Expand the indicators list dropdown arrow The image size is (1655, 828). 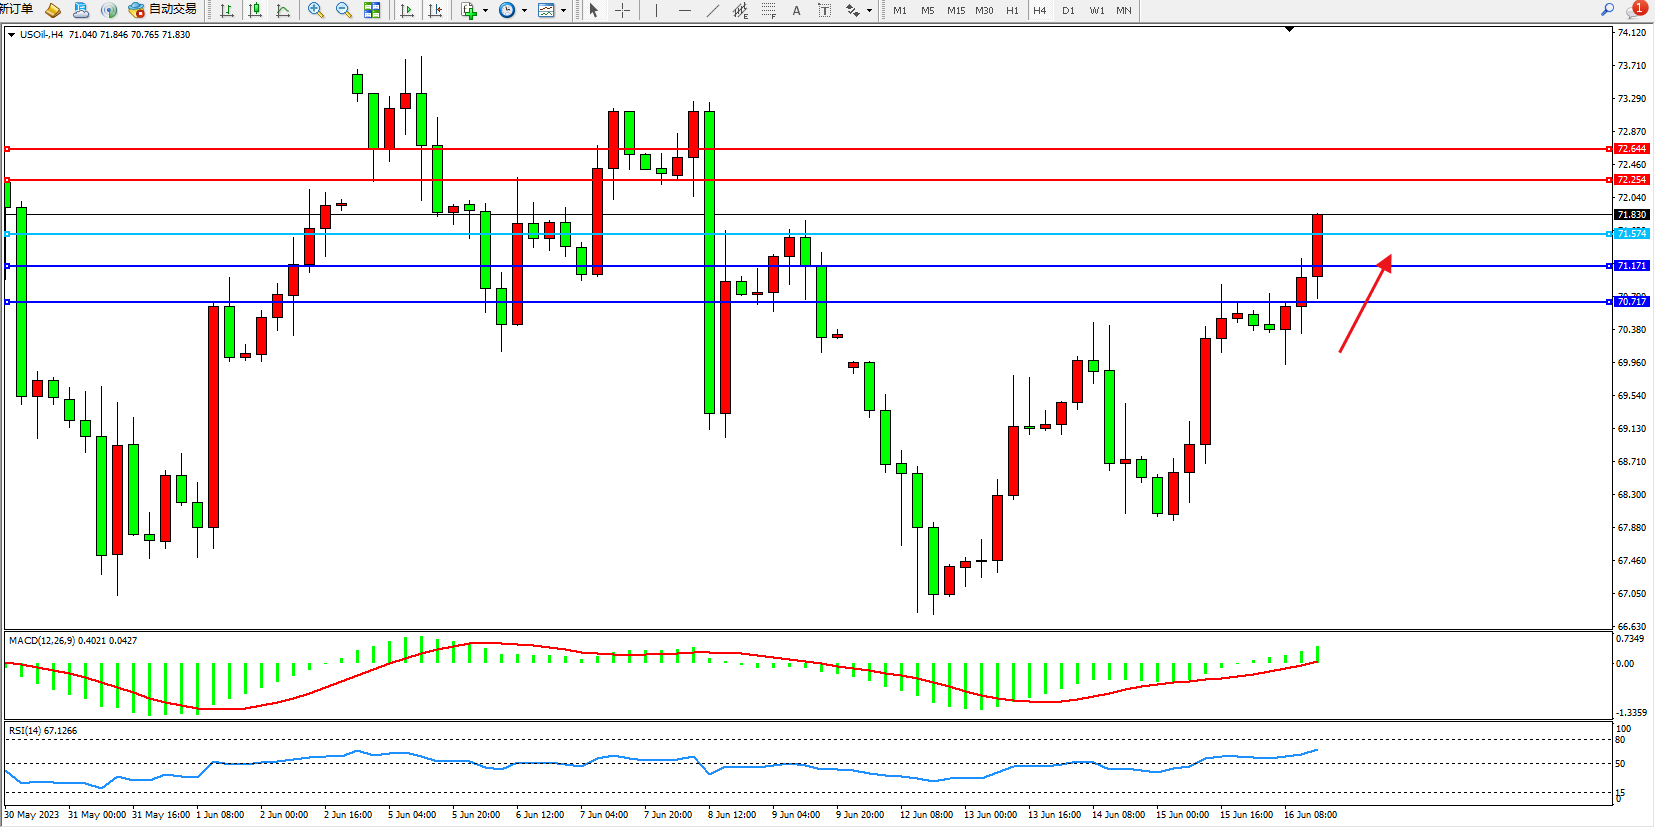(x=485, y=10)
